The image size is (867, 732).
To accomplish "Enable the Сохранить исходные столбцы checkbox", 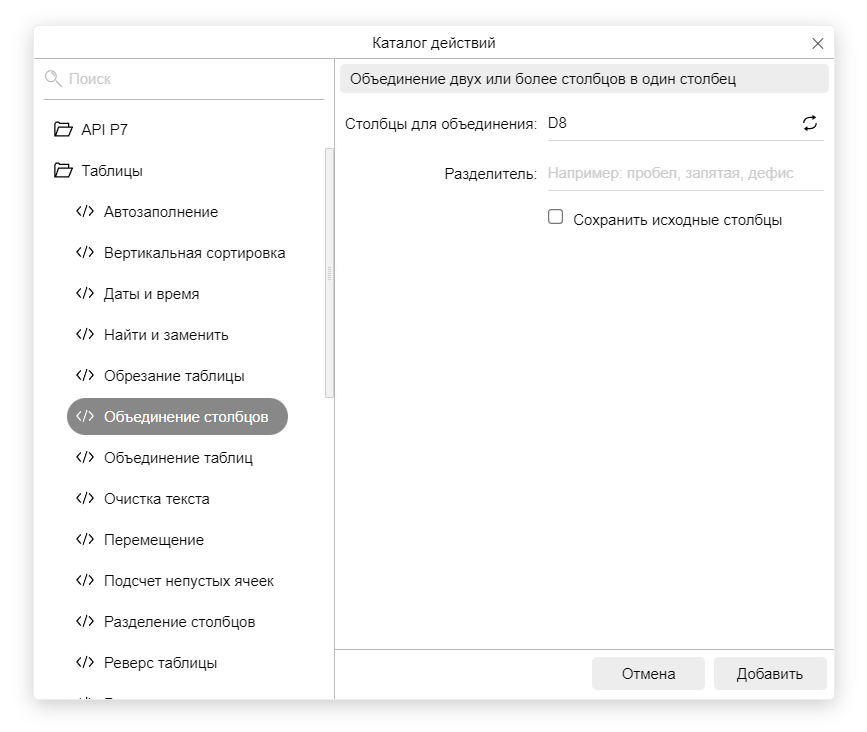I will tap(556, 217).
